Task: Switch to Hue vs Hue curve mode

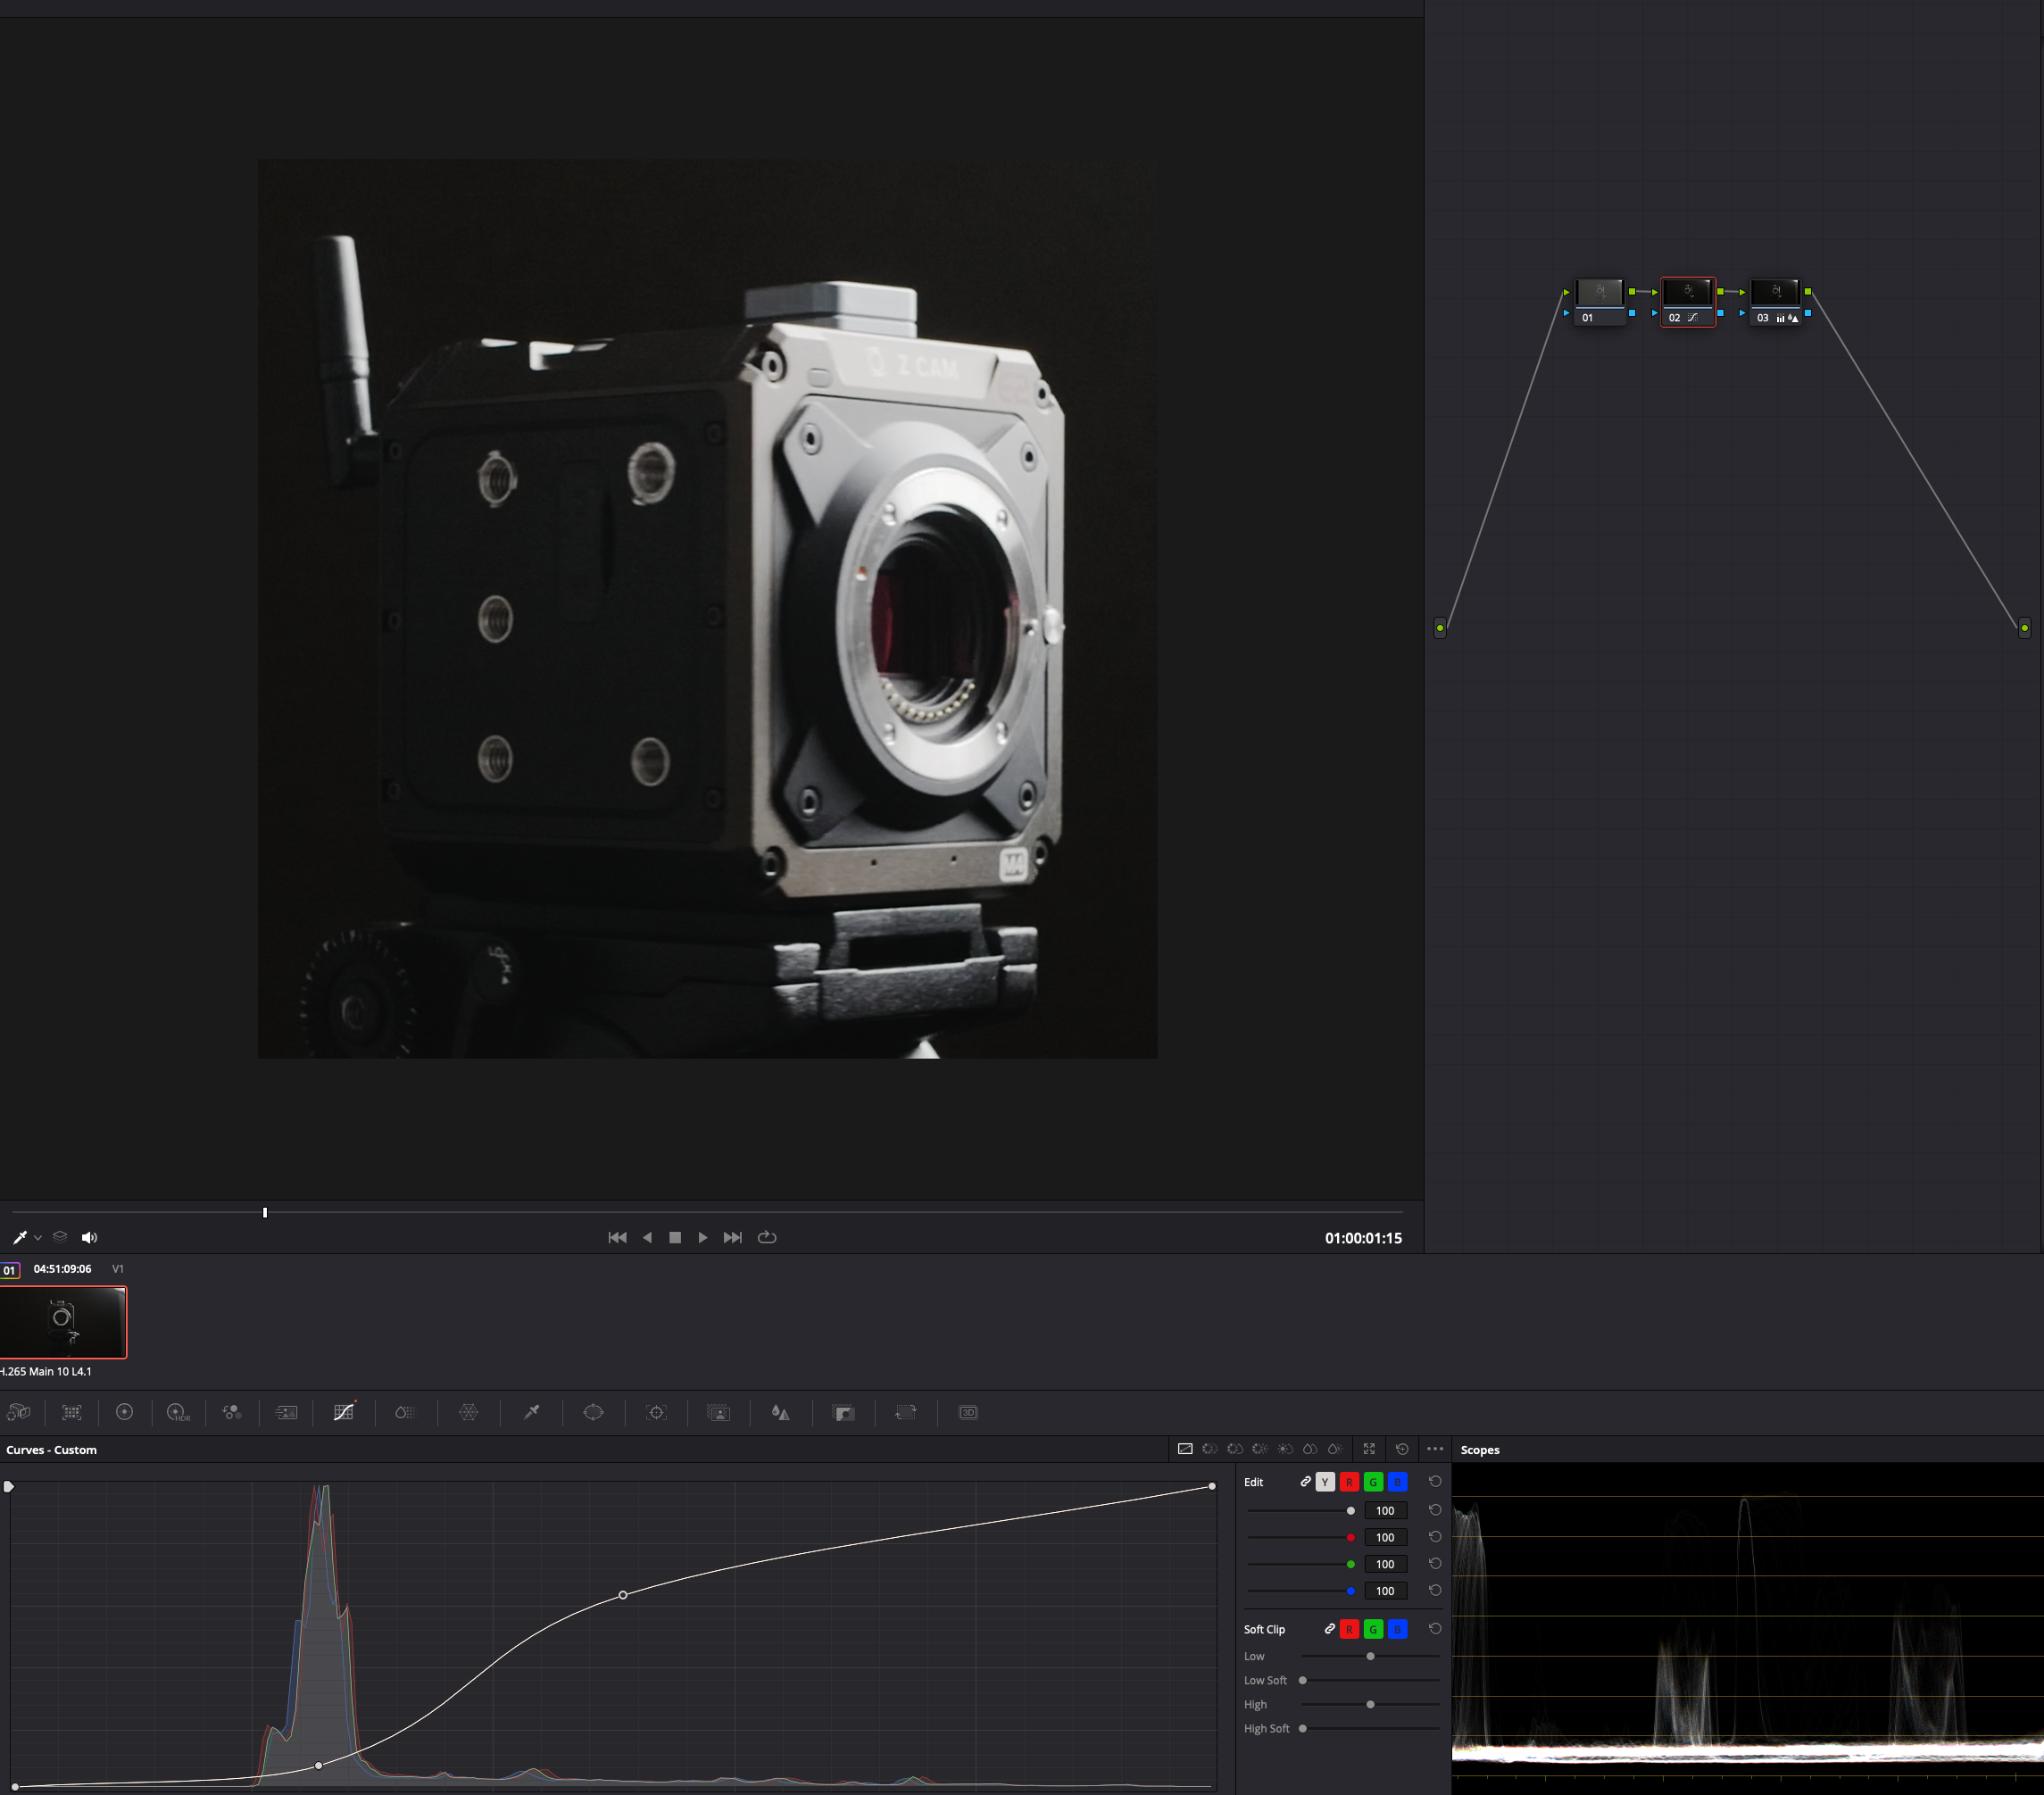Action: 1210,1449
